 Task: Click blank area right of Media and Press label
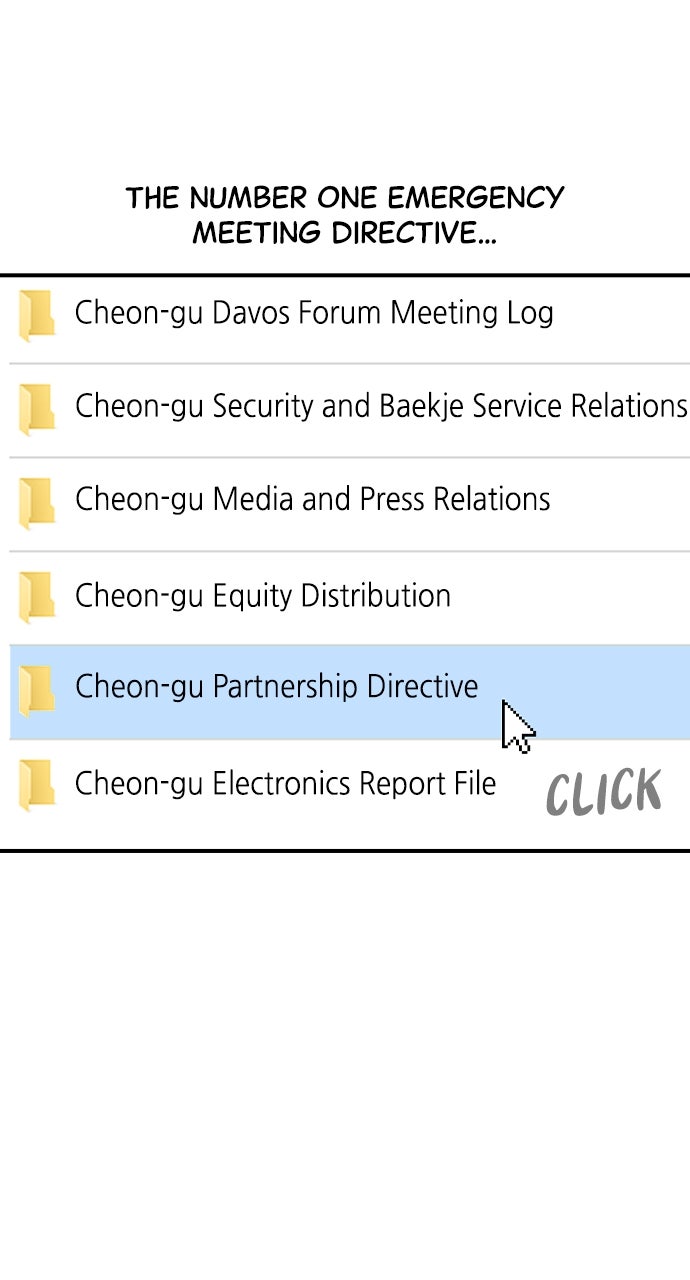pyautogui.click(x=620, y=502)
